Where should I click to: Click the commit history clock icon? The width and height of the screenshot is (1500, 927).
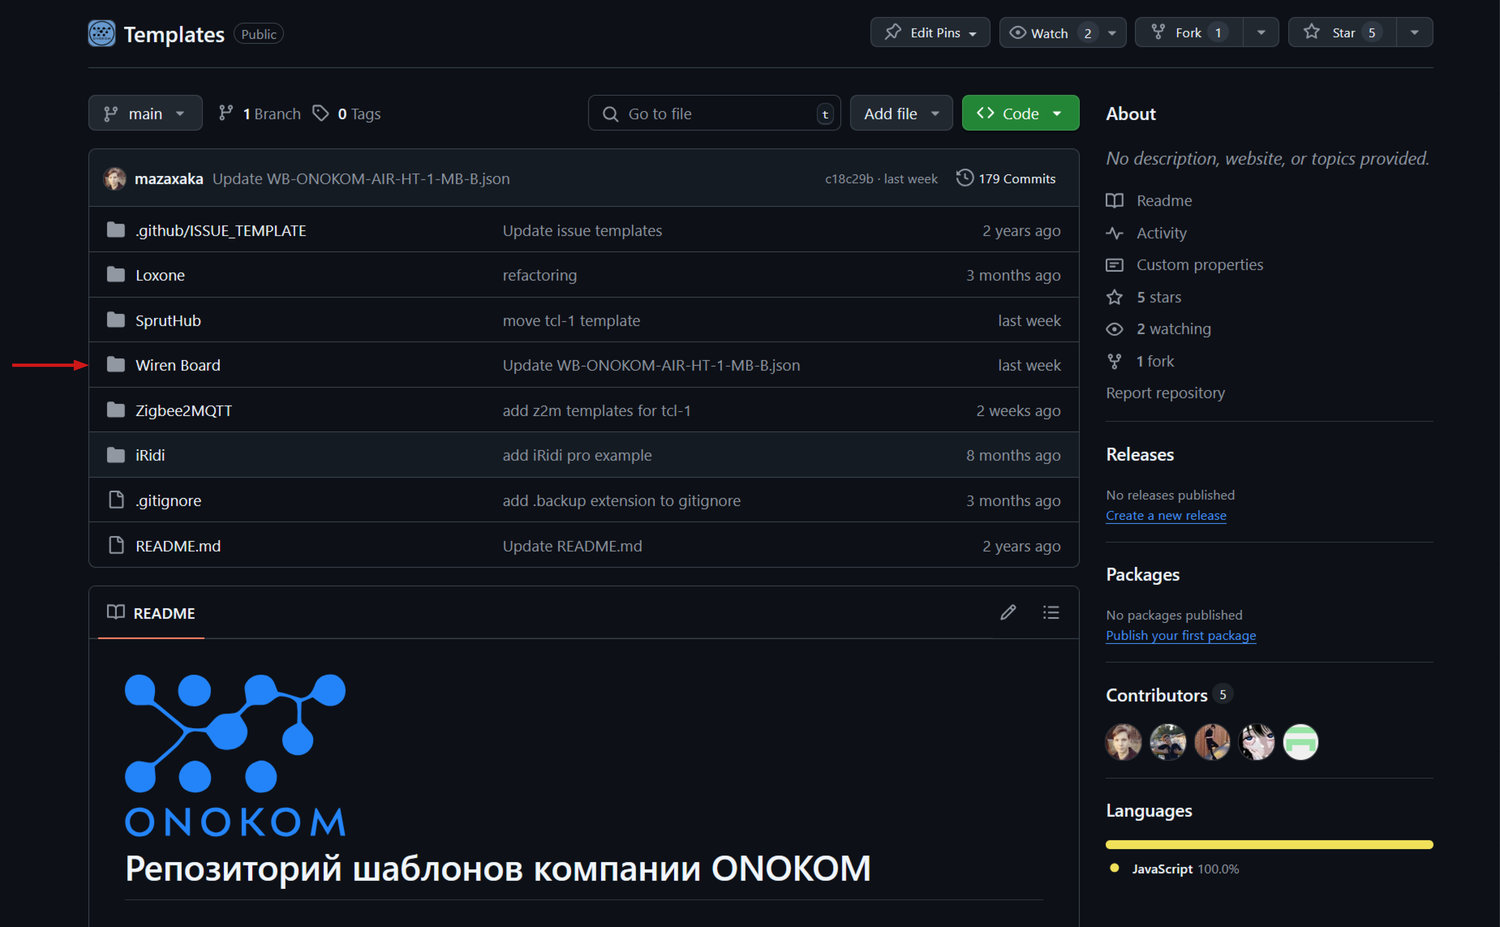(x=964, y=178)
